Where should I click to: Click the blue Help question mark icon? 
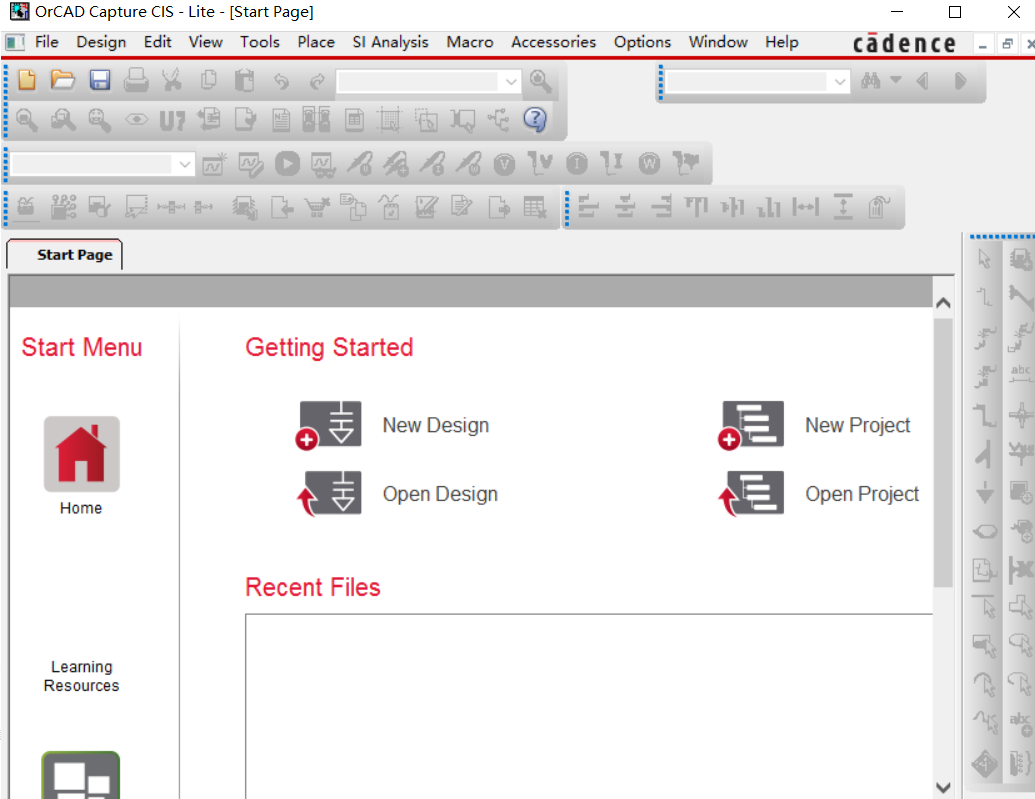pyautogui.click(x=535, y=120)
